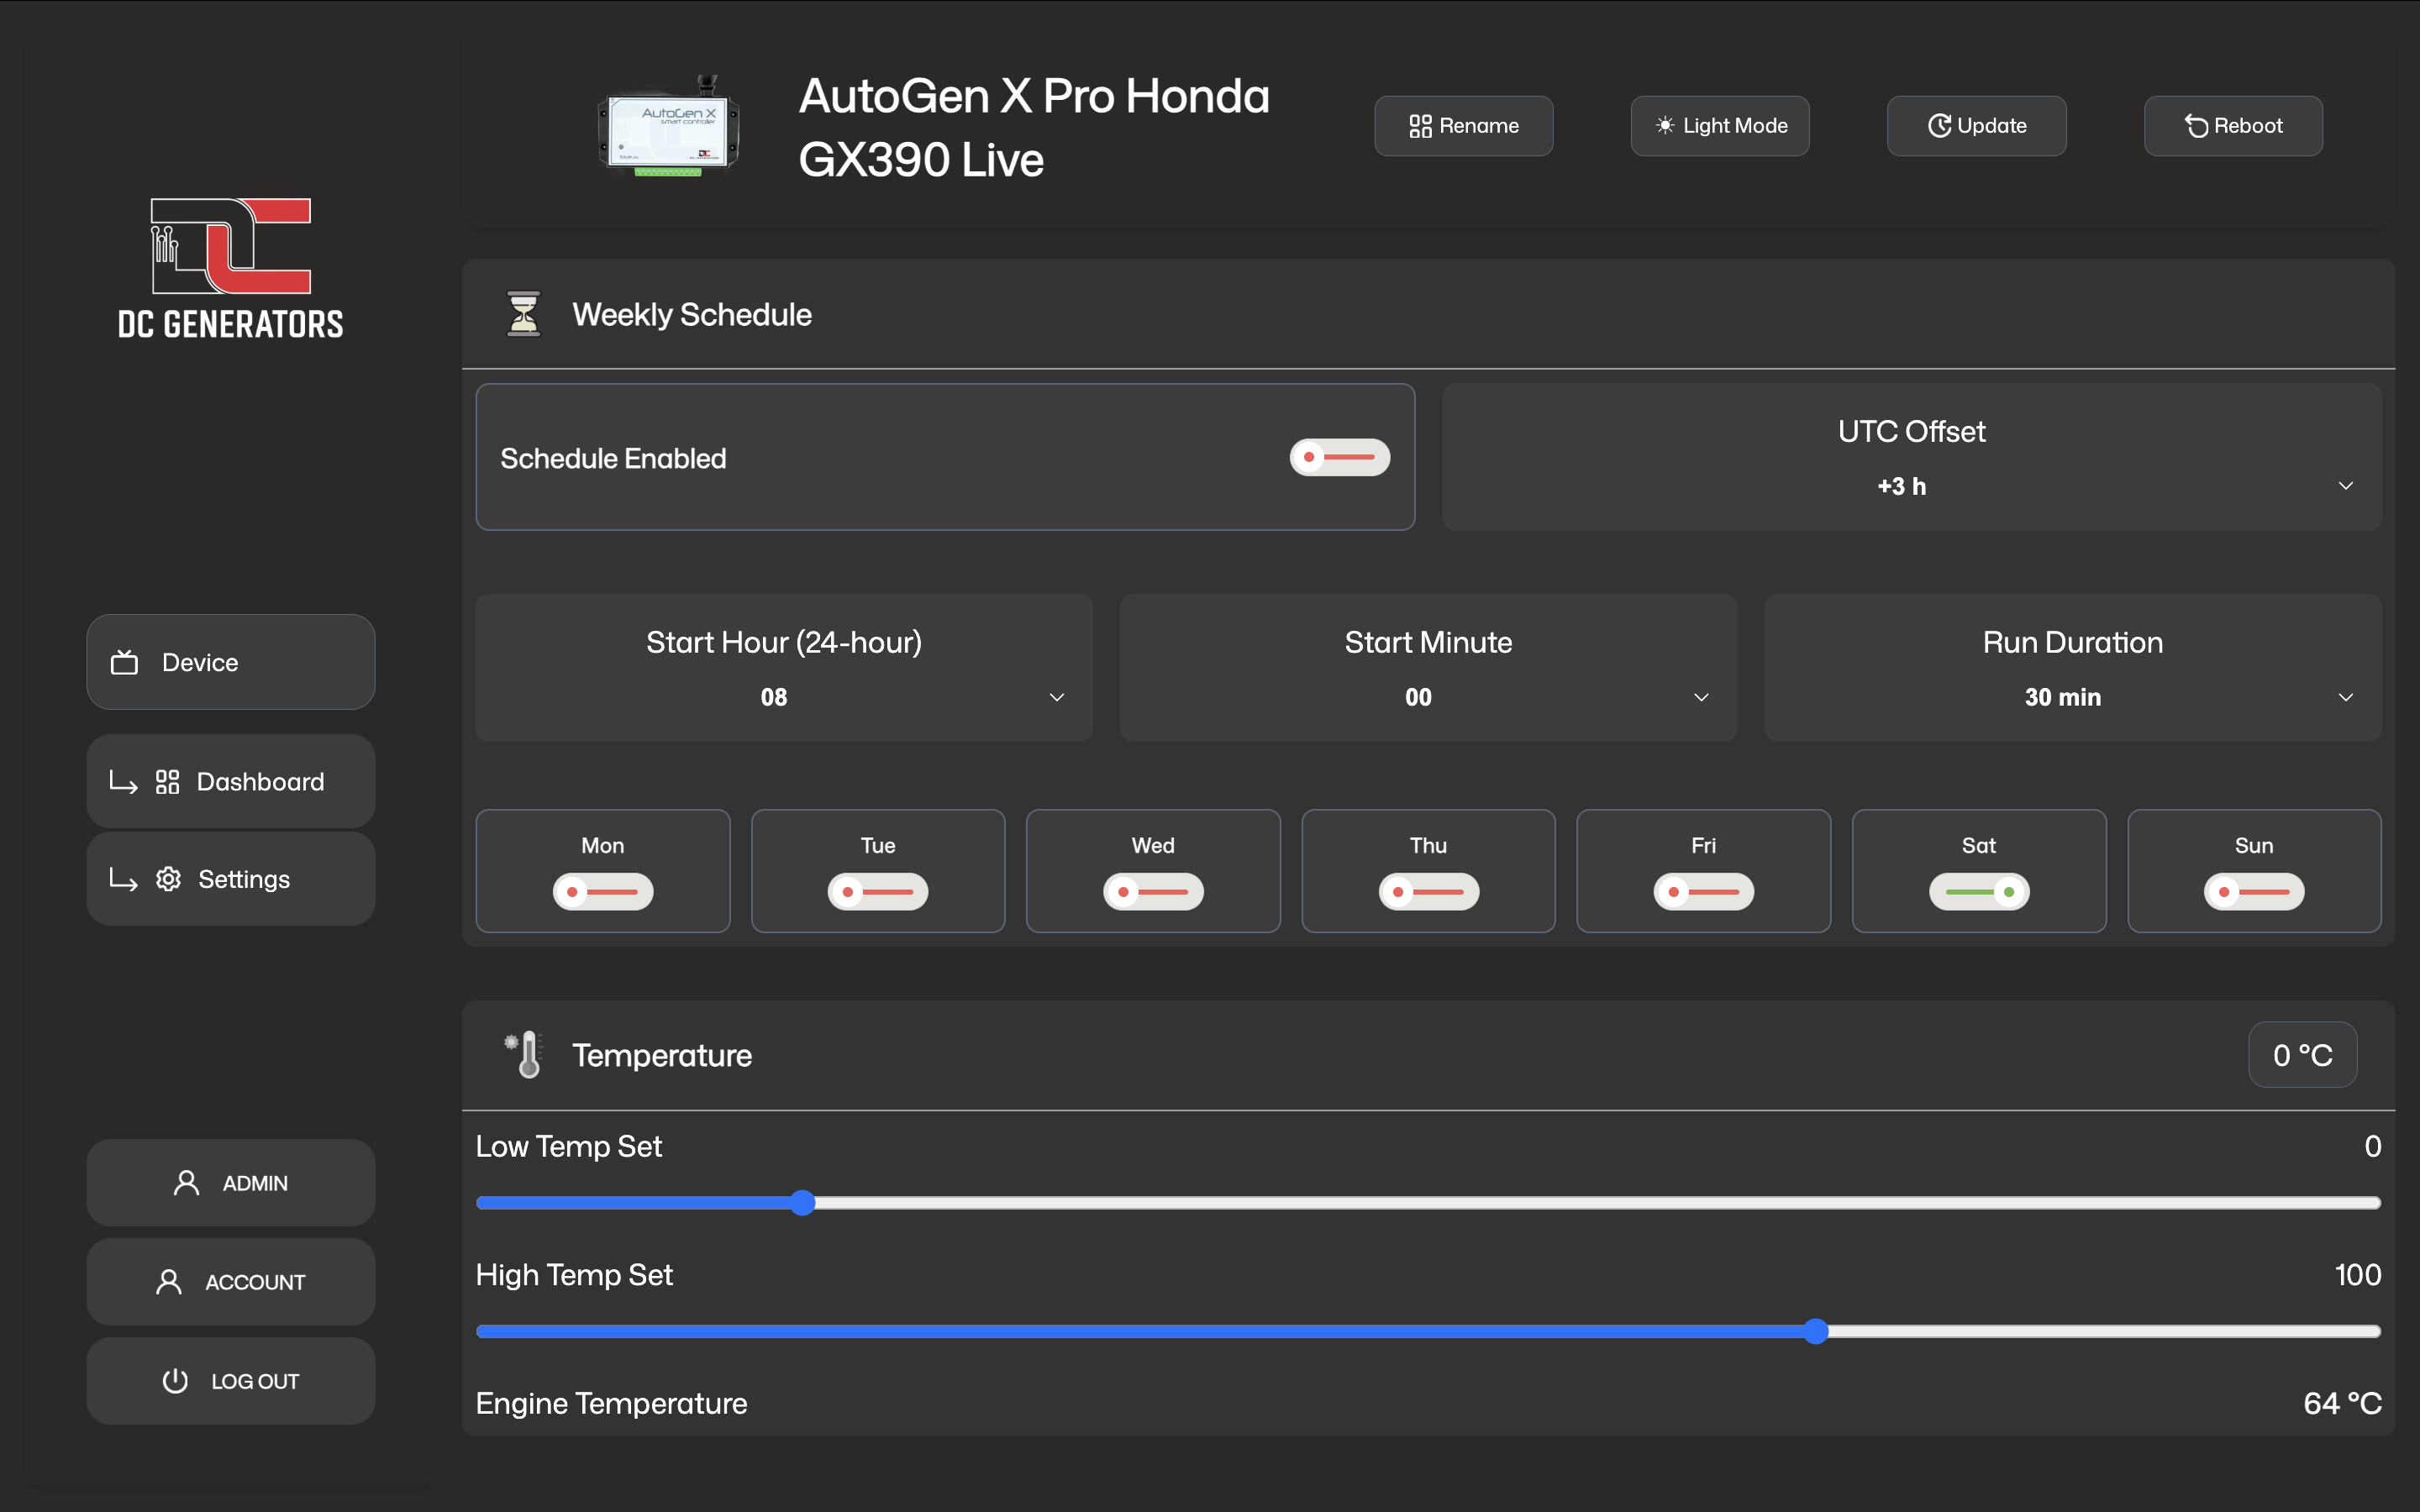The height and width of the screenshot is (1512, 2420).
Task: Click the 'Weekly Schedule' heading
Action: pyautogui.click(x=692, y=314)
